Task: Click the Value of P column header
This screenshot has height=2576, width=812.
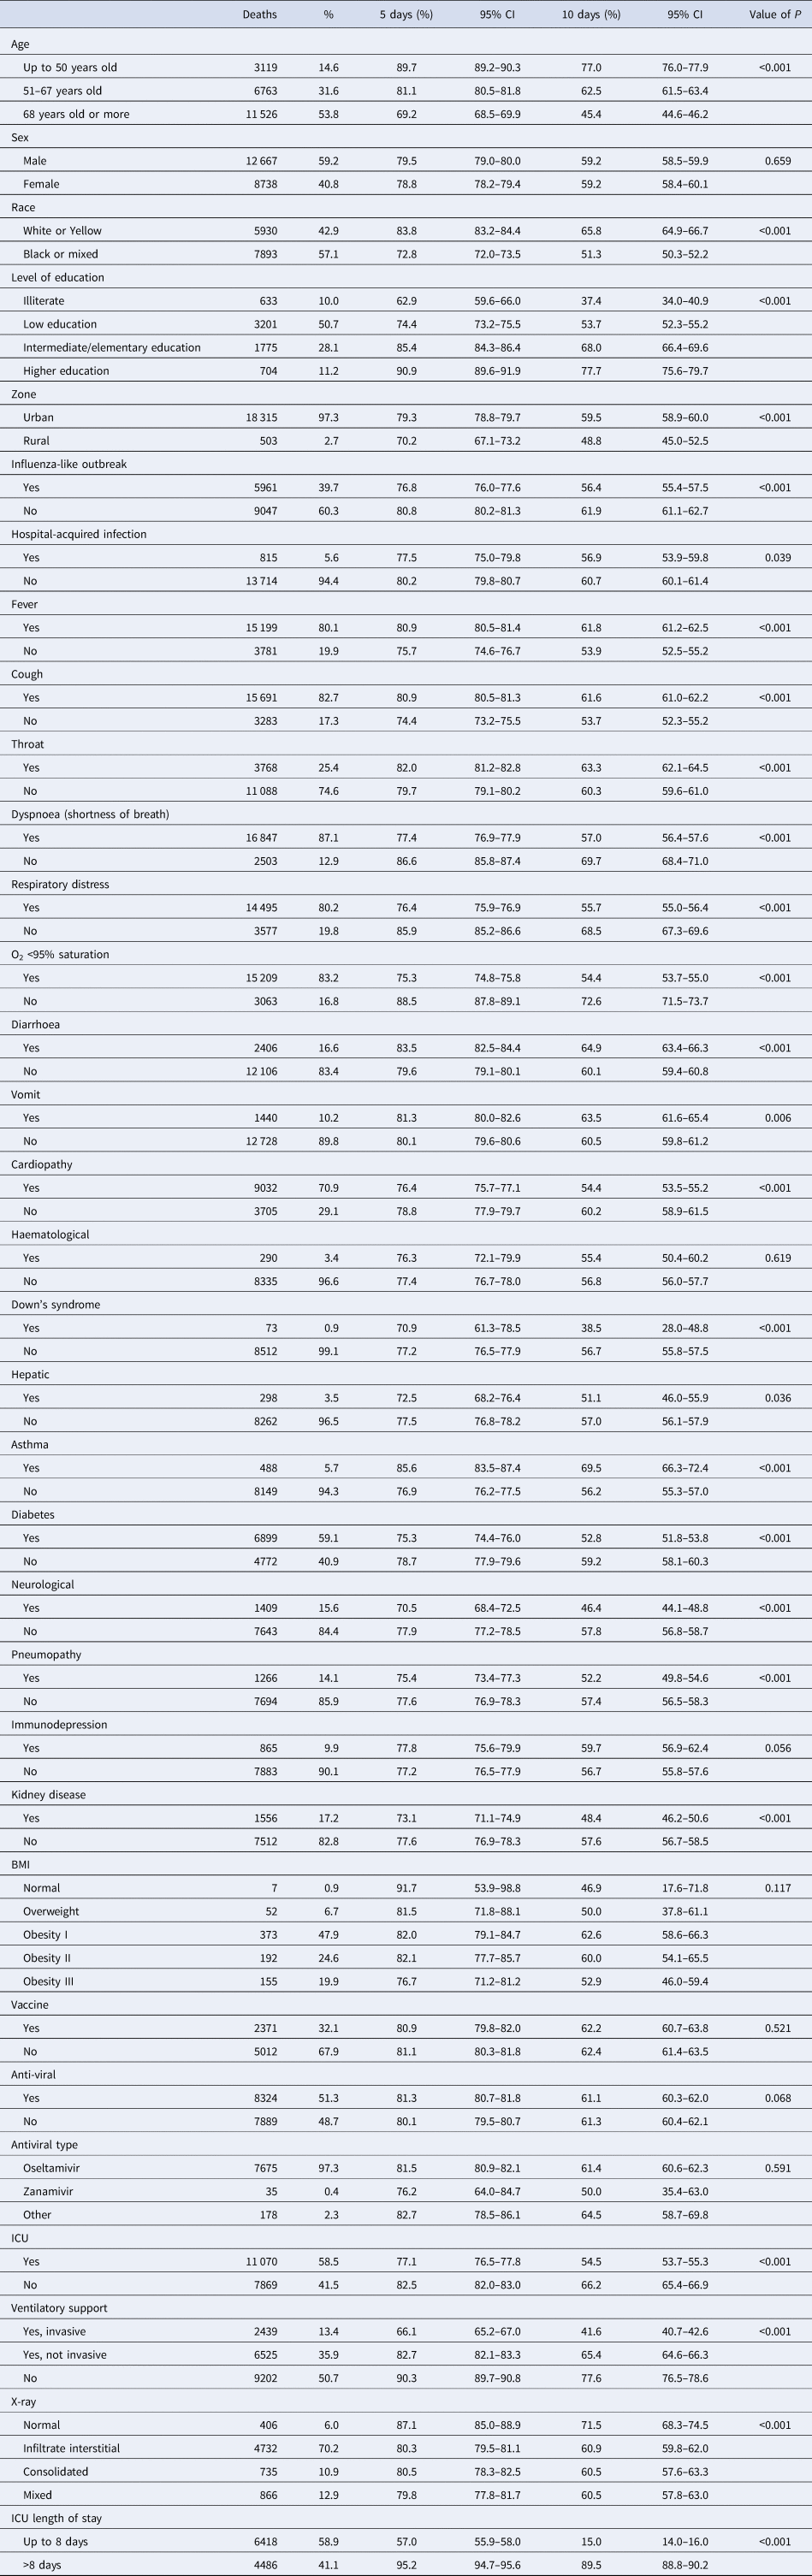Action: click(x=775, y=15)
